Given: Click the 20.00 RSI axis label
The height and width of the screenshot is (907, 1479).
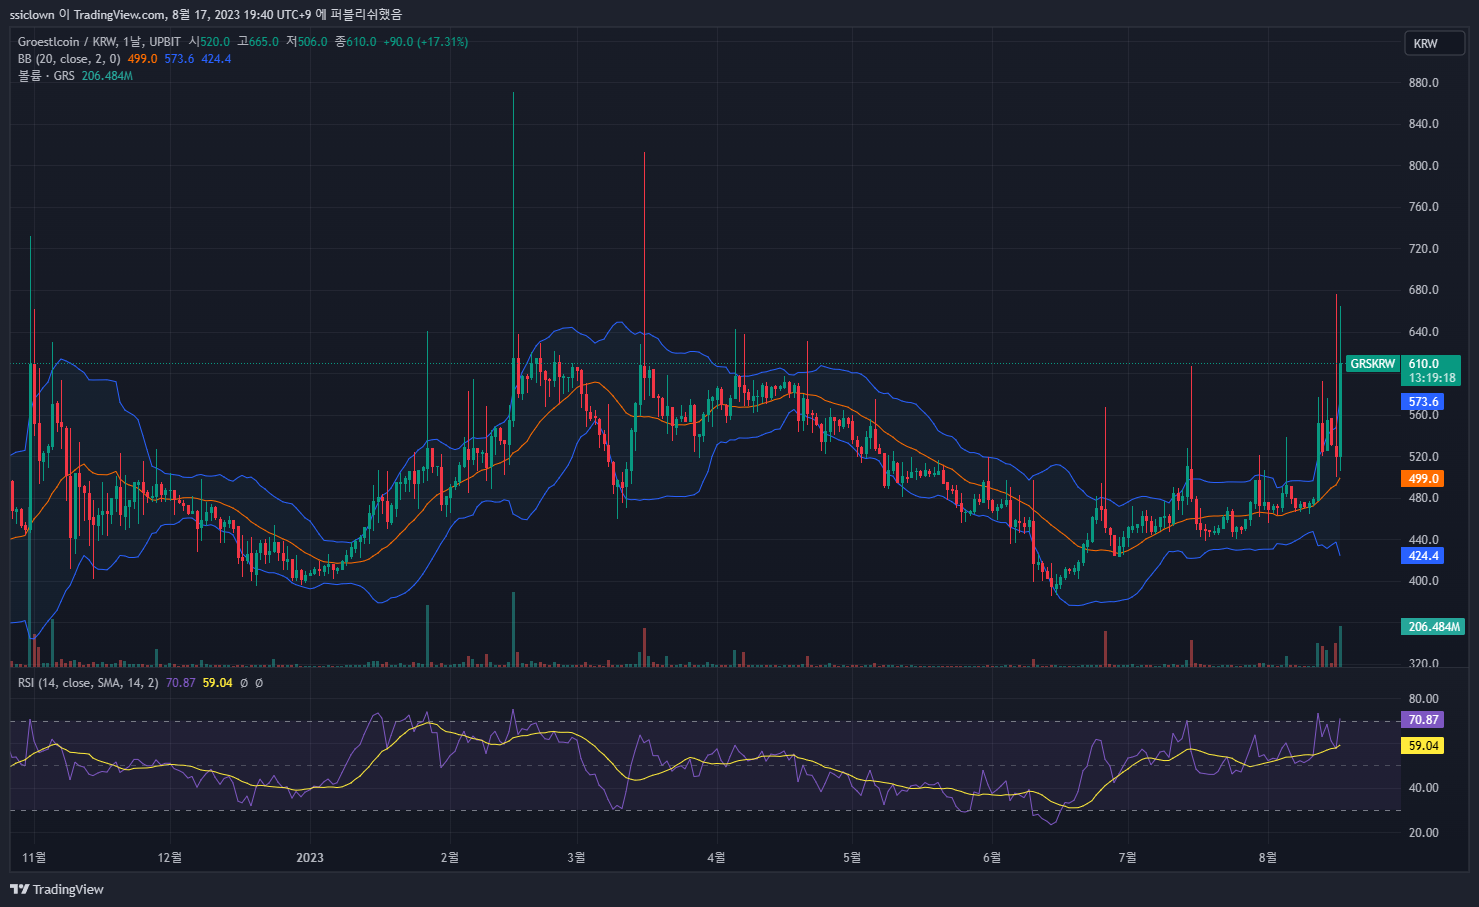Looking at the screenshot, I should [x=1423, y=833].
